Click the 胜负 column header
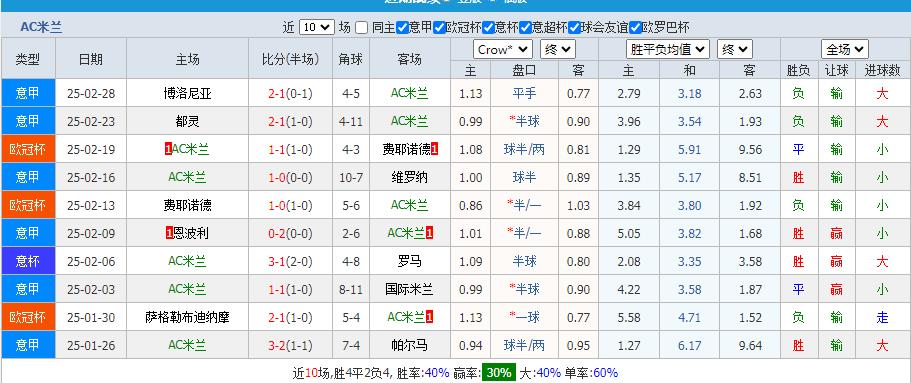The image size is (911, 383). pos(798,70)
